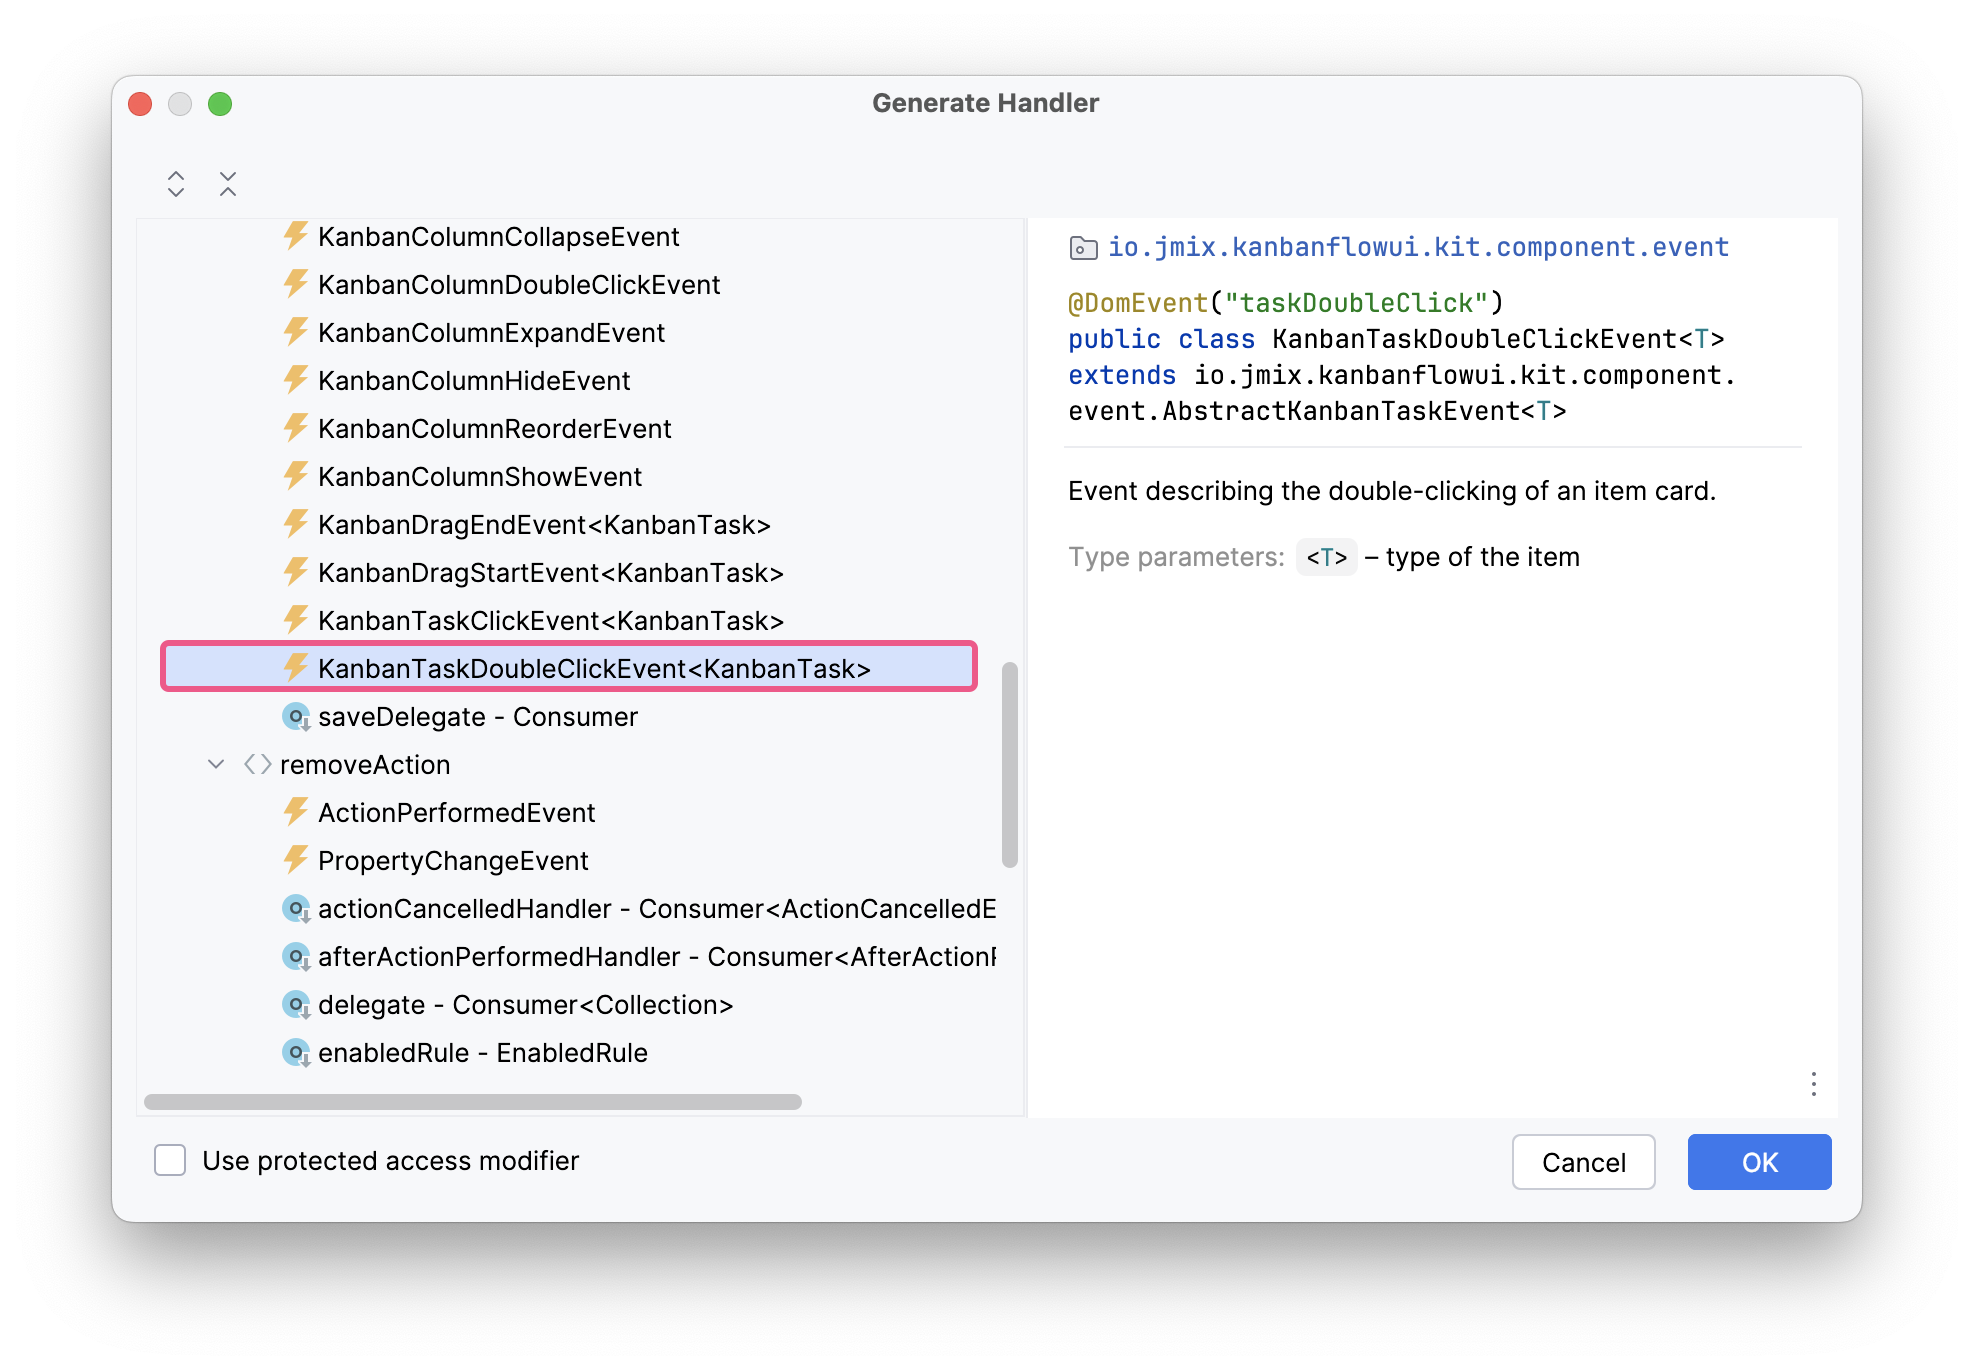Screen dimensions: 1974x1370
Task: Click the lightning icon beside KanbanDragEndEvent
Action: click(296, 524)
